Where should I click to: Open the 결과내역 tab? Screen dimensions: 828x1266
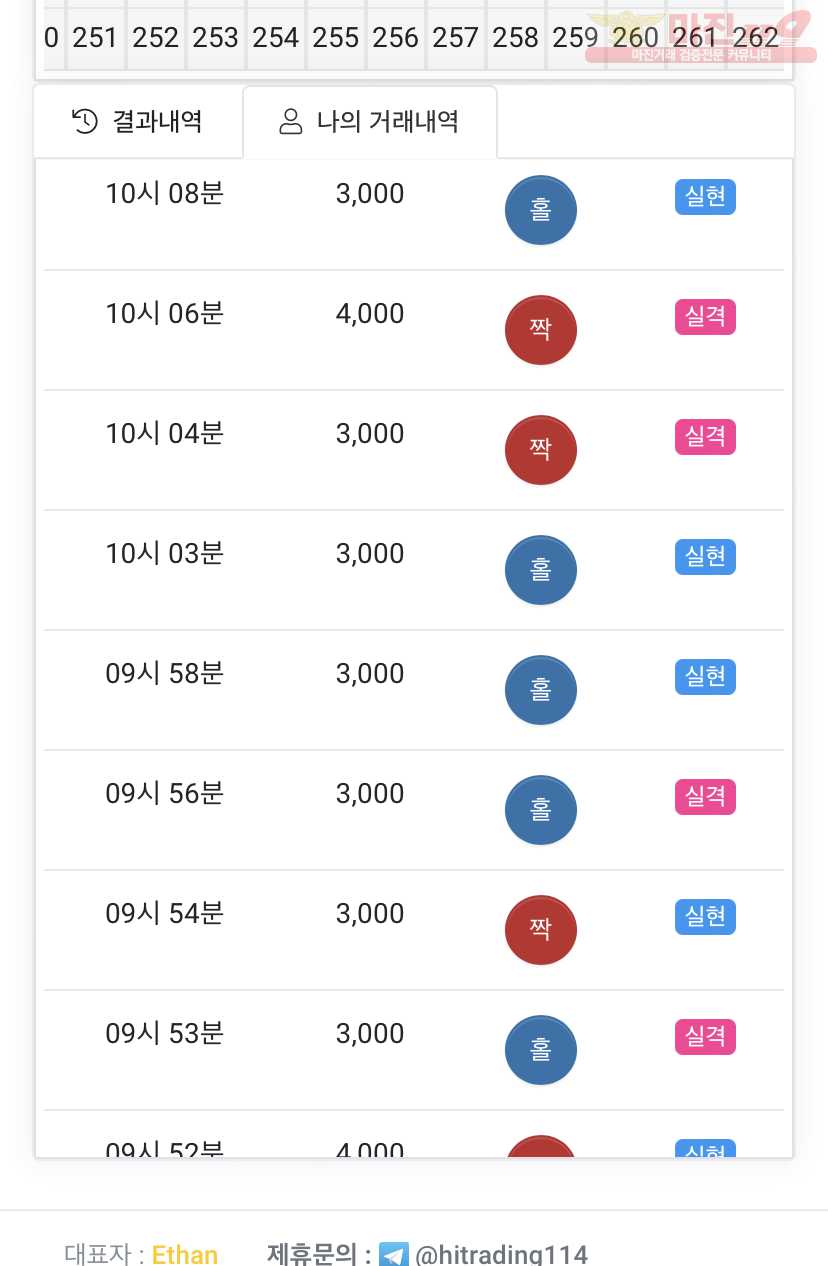pos(138,122)
